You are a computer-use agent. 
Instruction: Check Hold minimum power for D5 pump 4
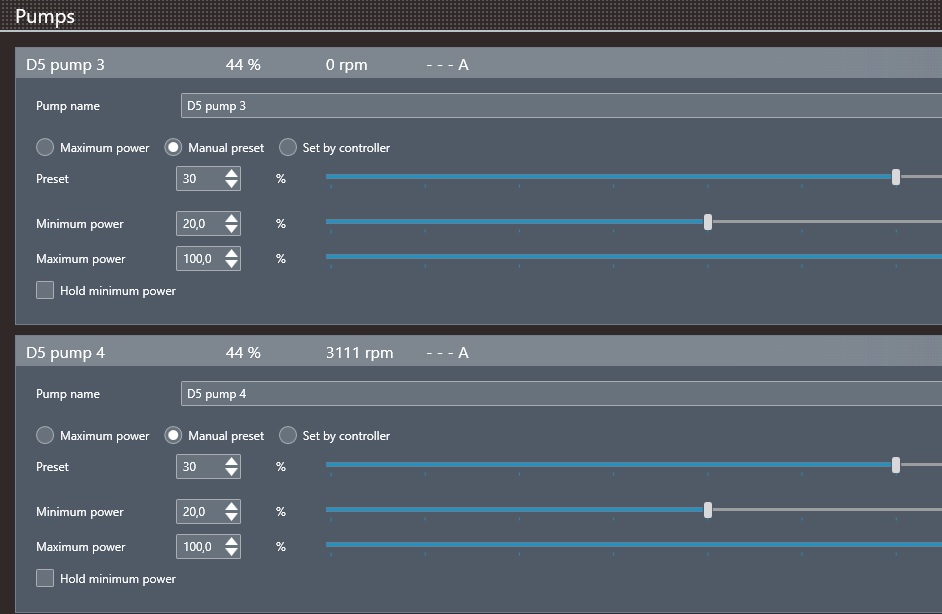tap(45, 578)
